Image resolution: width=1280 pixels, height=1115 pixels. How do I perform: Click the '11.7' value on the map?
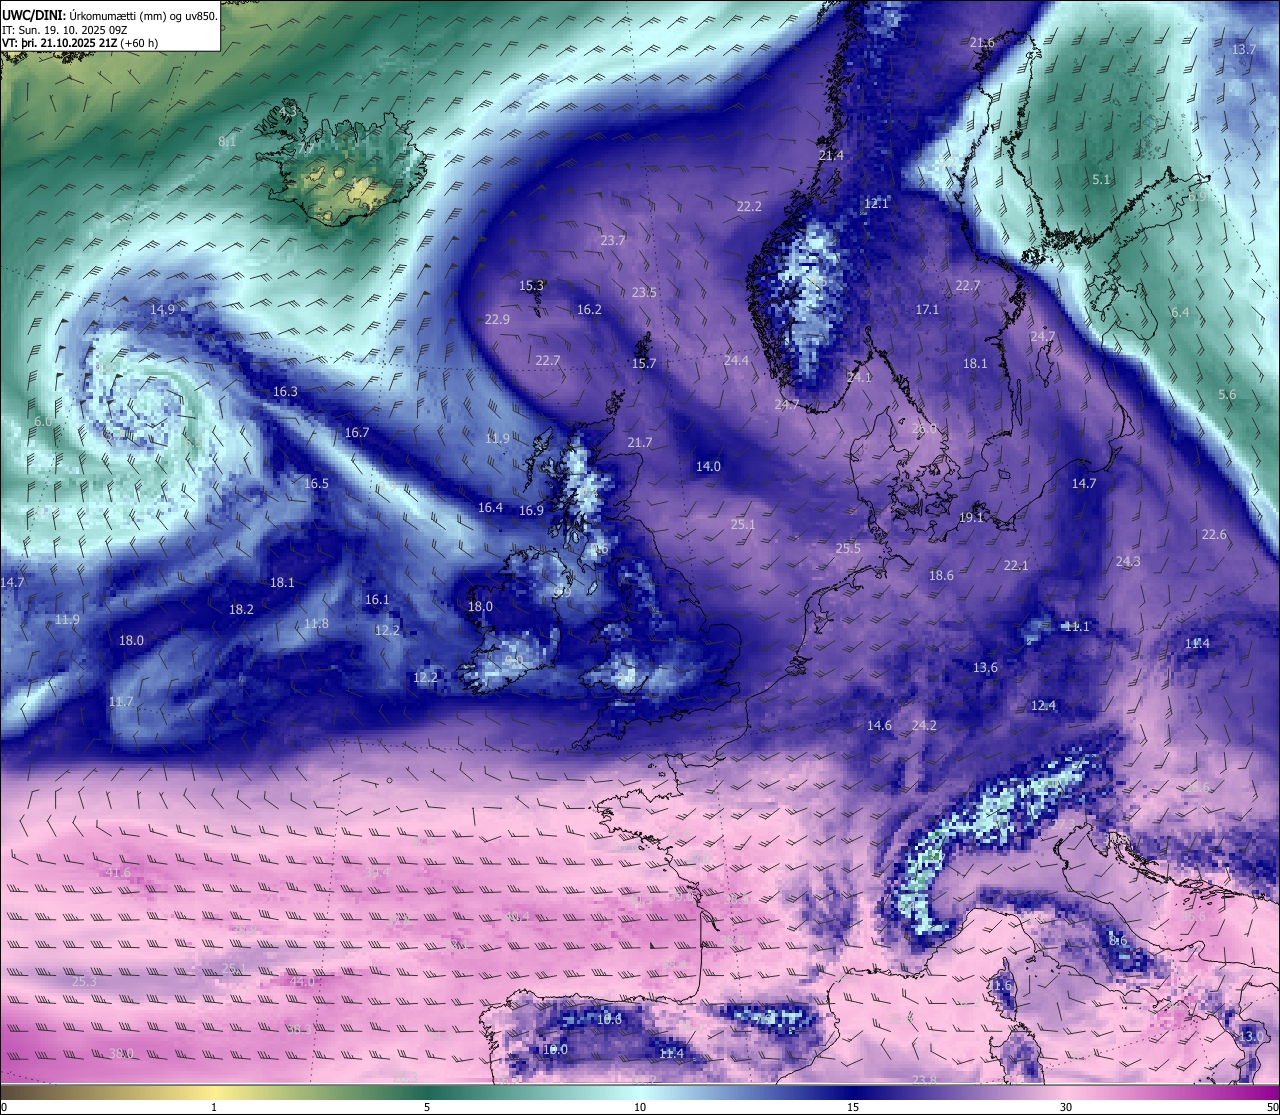pyautogui.click(x=121, y=702)
